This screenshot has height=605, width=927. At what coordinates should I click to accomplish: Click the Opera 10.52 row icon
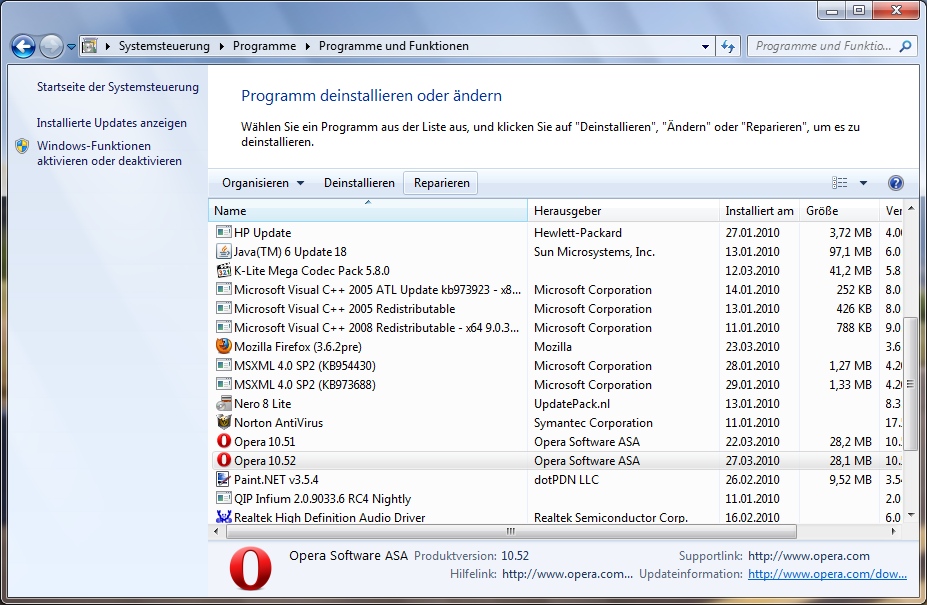(x=223, y=460)
